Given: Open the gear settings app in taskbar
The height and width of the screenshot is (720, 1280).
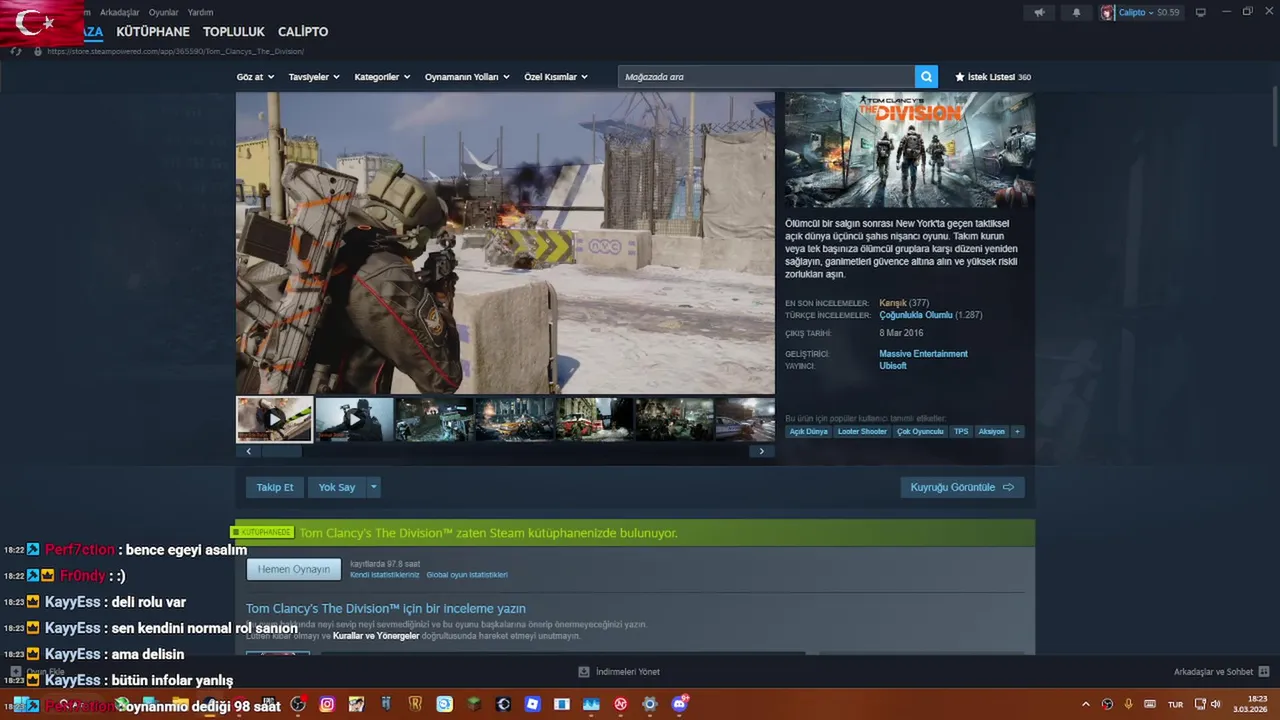Looking at the screenshot, I should click(650, 704).
